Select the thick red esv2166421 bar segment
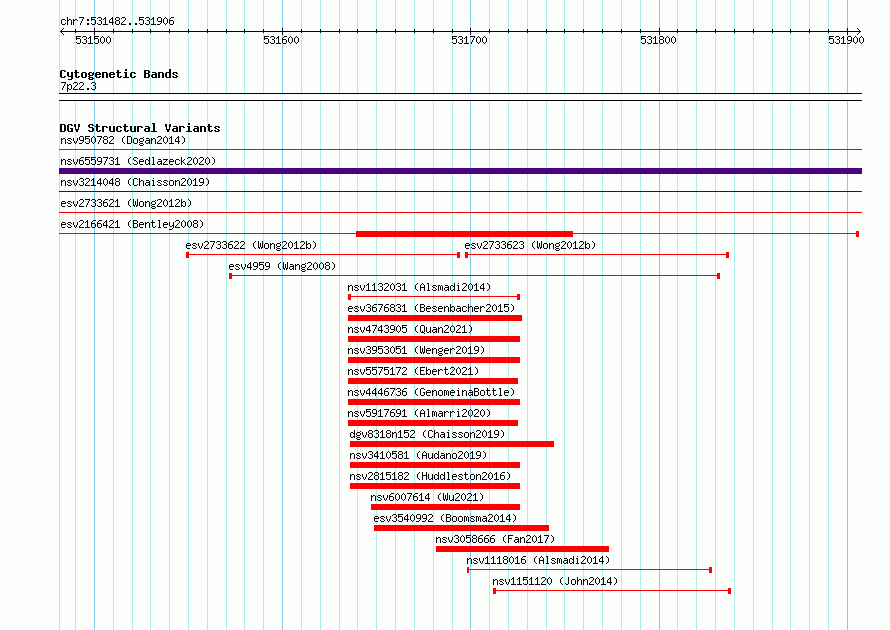This screenshot has height=630, width=890. pos(464,234)
